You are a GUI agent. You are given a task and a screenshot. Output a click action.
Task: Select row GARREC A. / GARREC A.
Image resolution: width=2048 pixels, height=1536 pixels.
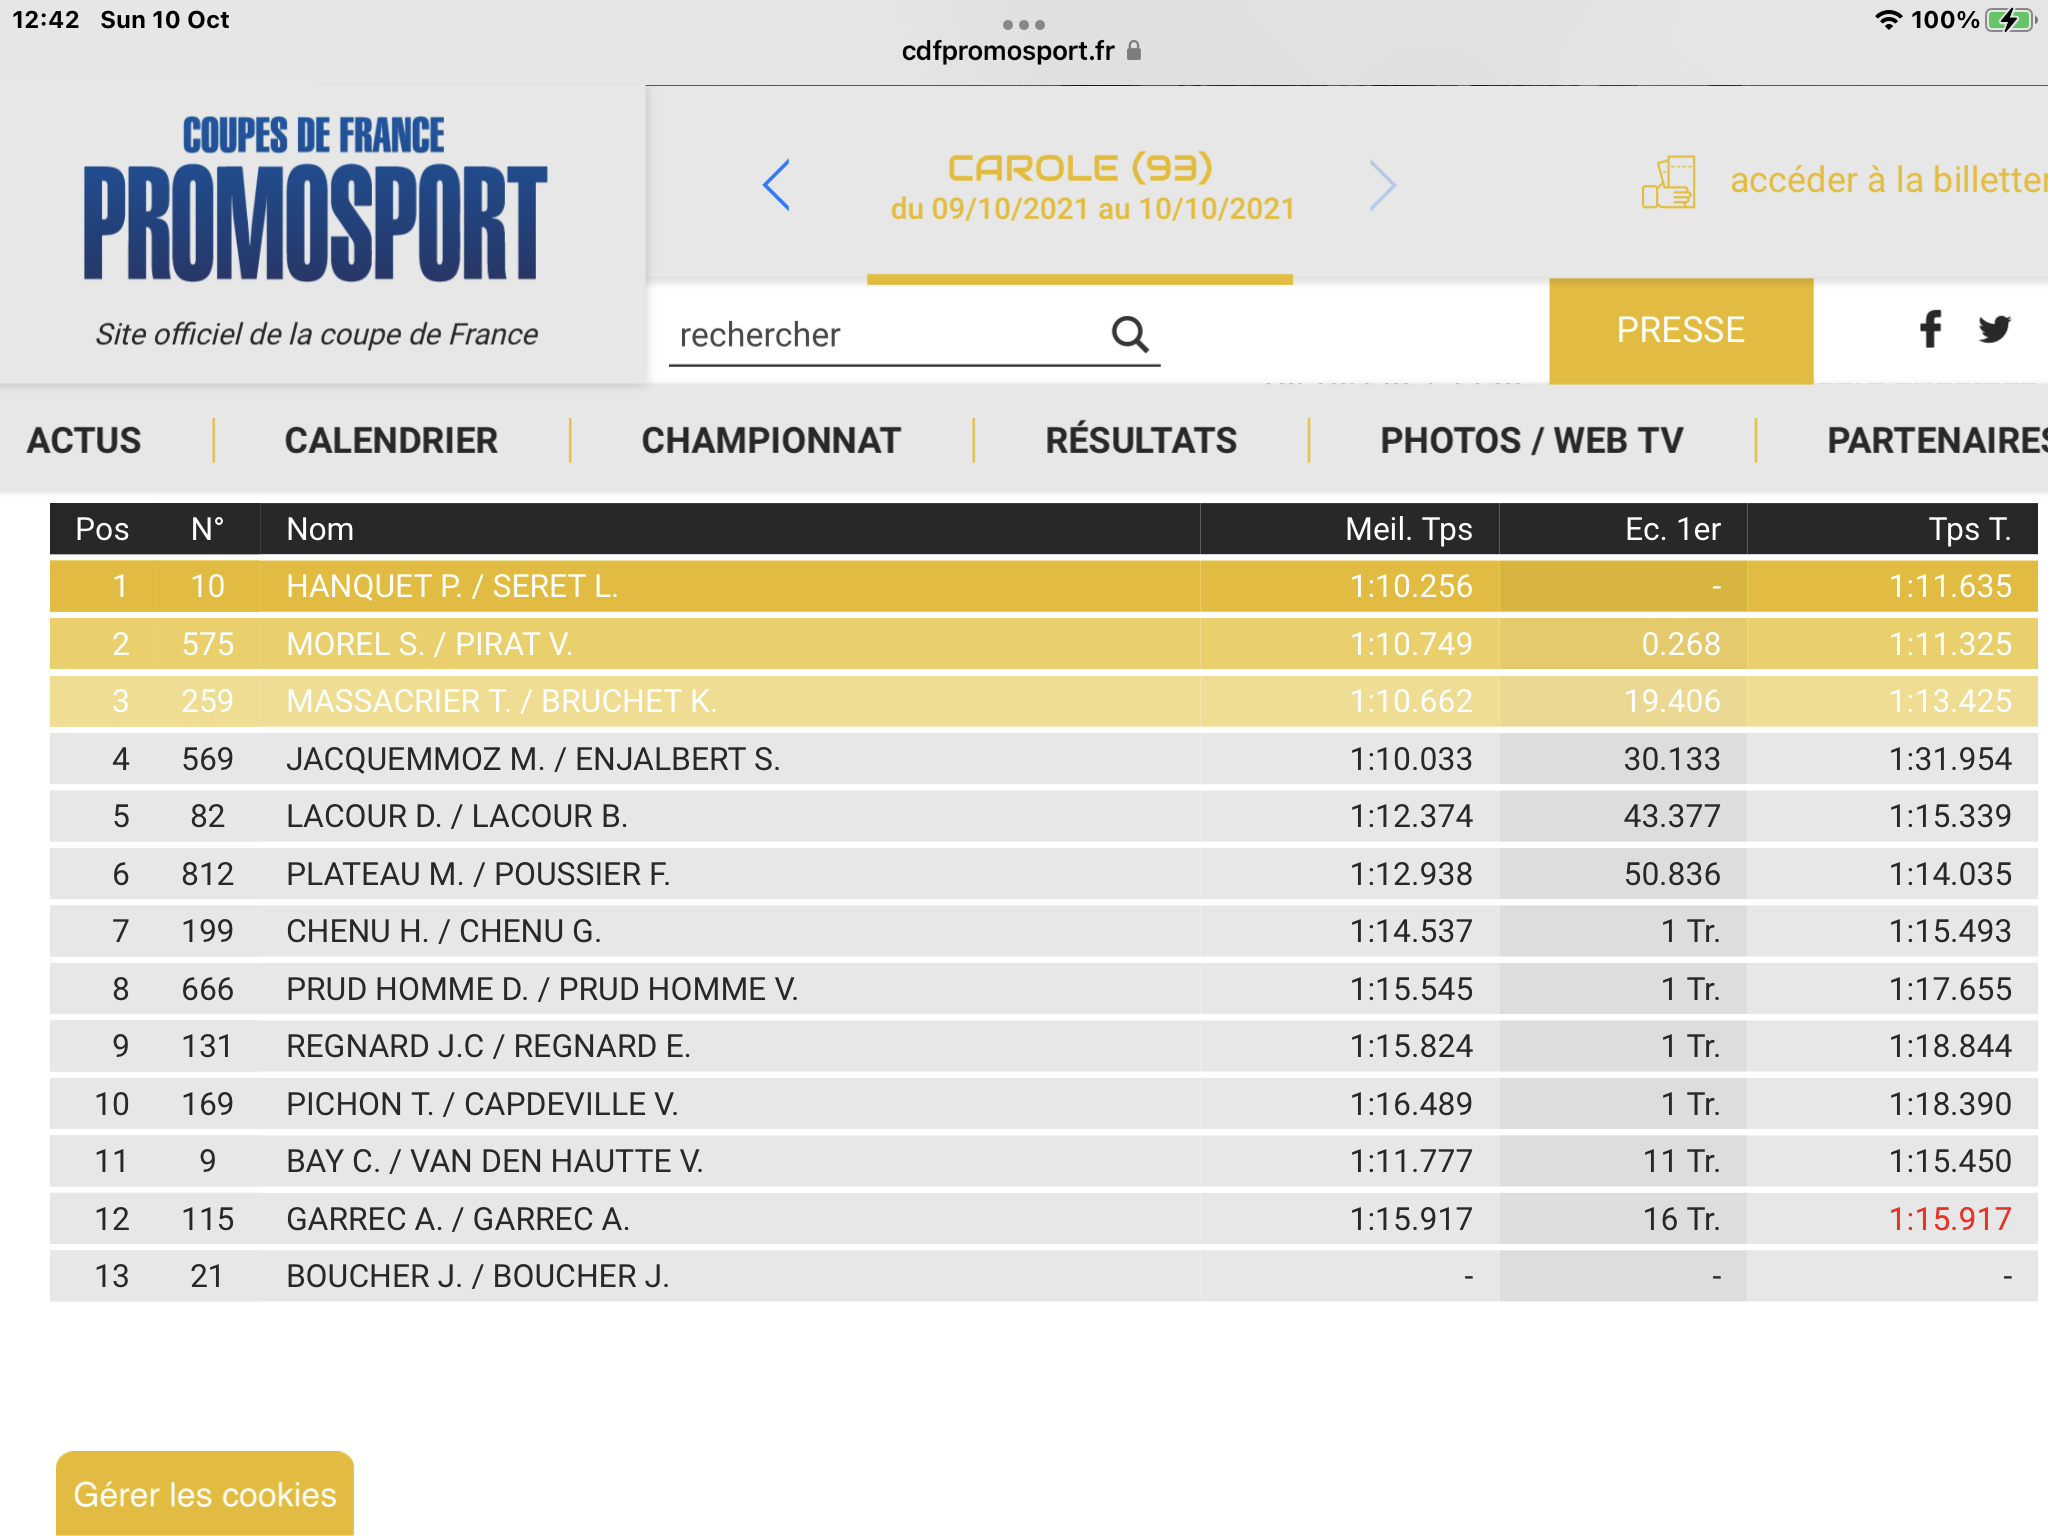pos(1044,1219)
